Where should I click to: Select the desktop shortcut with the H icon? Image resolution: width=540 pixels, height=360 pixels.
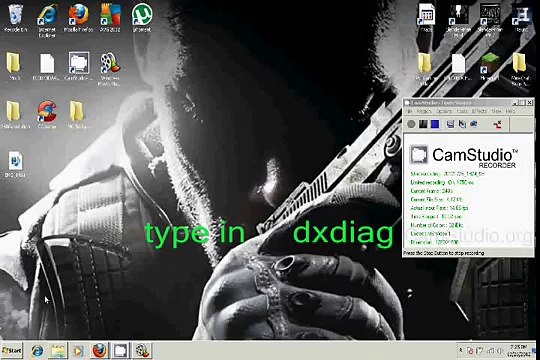521,18
